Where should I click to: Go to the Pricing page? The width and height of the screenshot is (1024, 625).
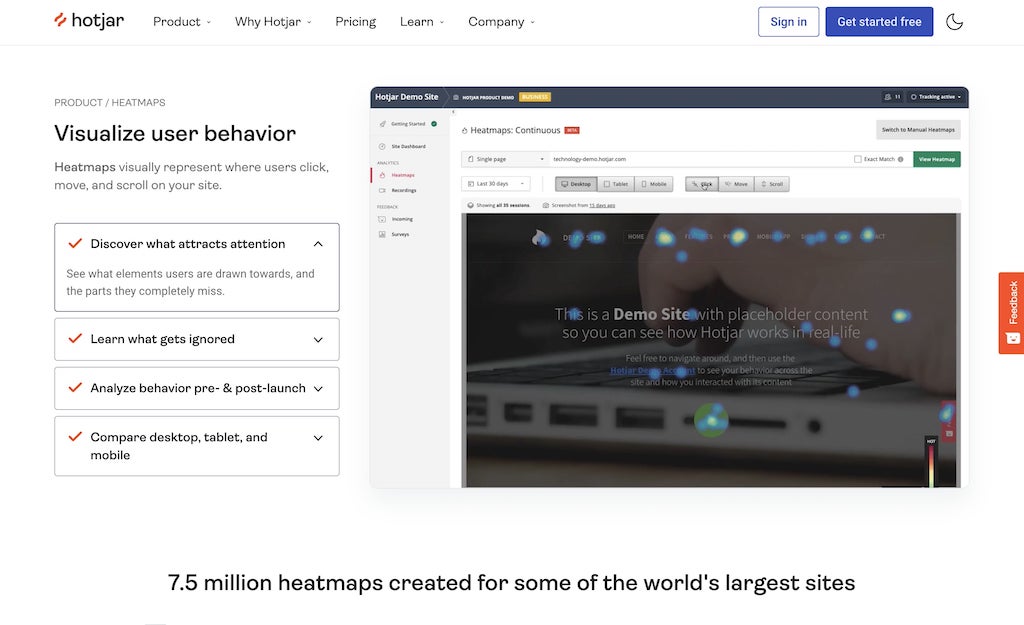tap(355, 22)
